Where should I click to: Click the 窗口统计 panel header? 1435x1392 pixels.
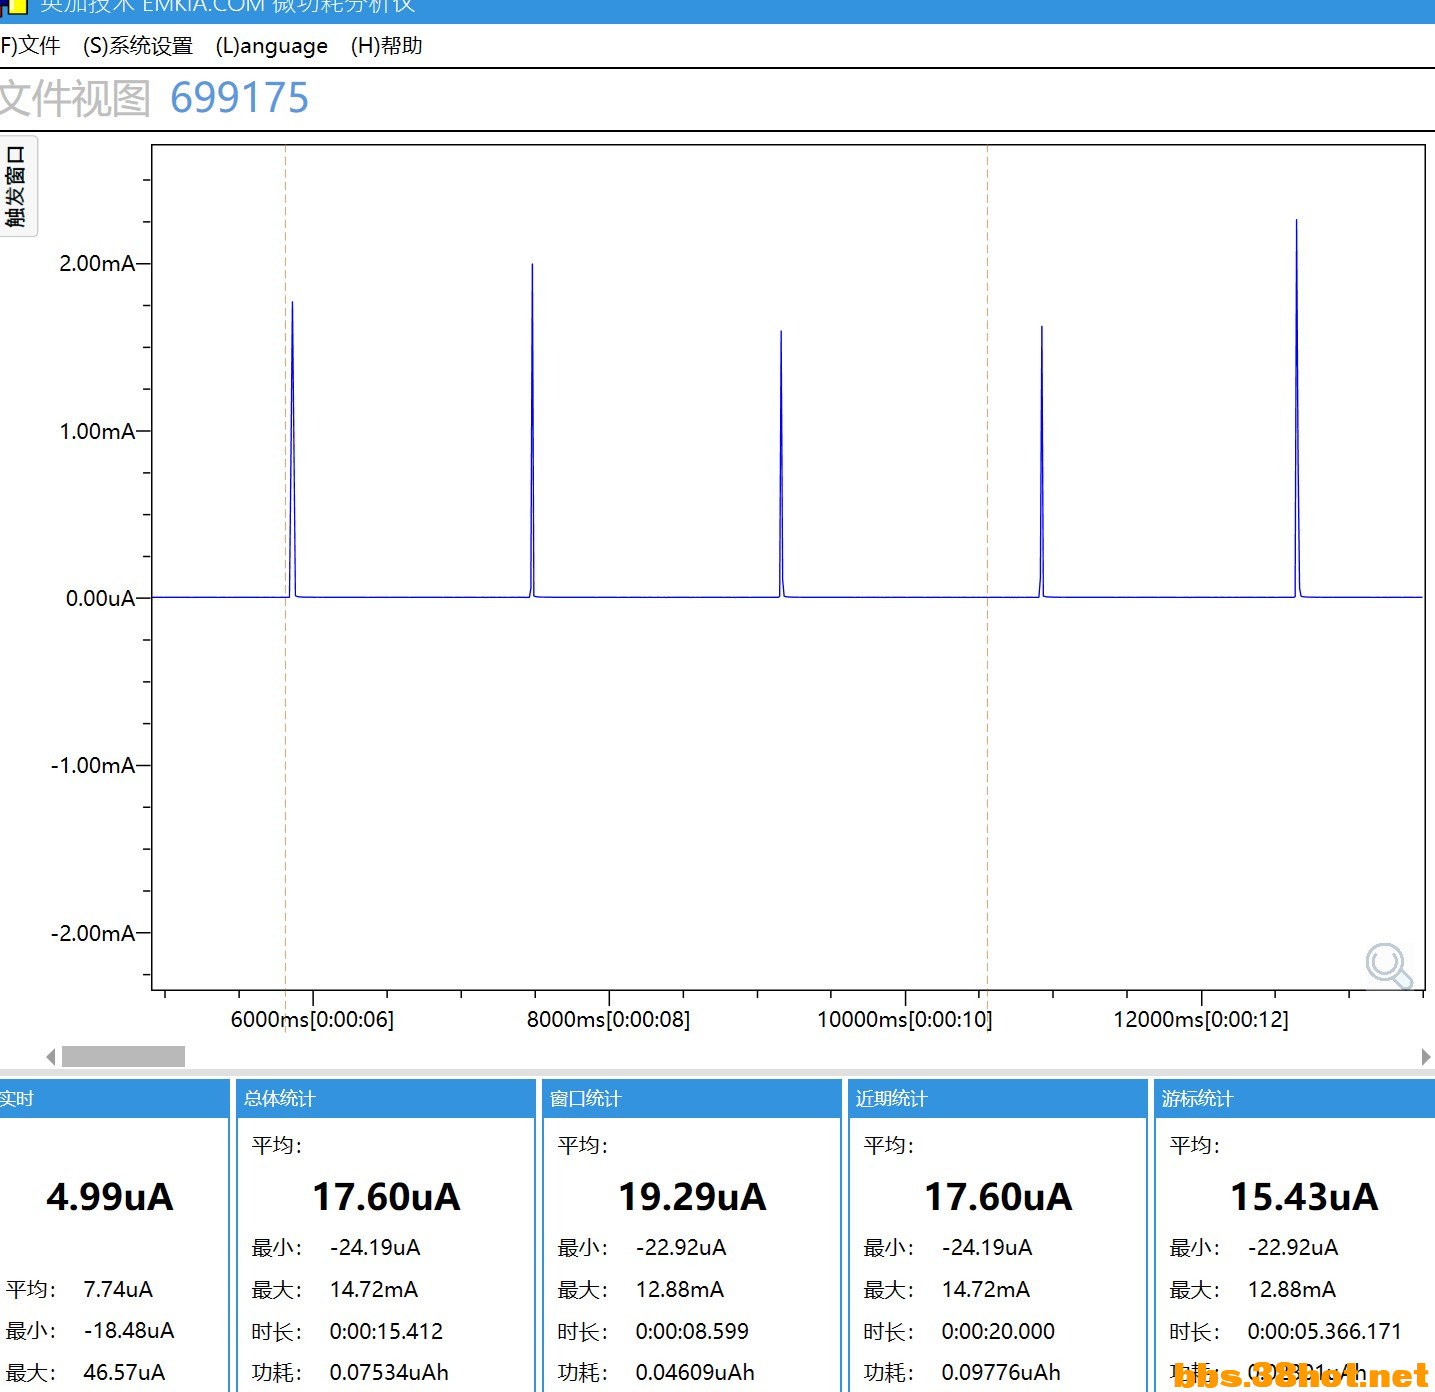tap(691, 1099)
